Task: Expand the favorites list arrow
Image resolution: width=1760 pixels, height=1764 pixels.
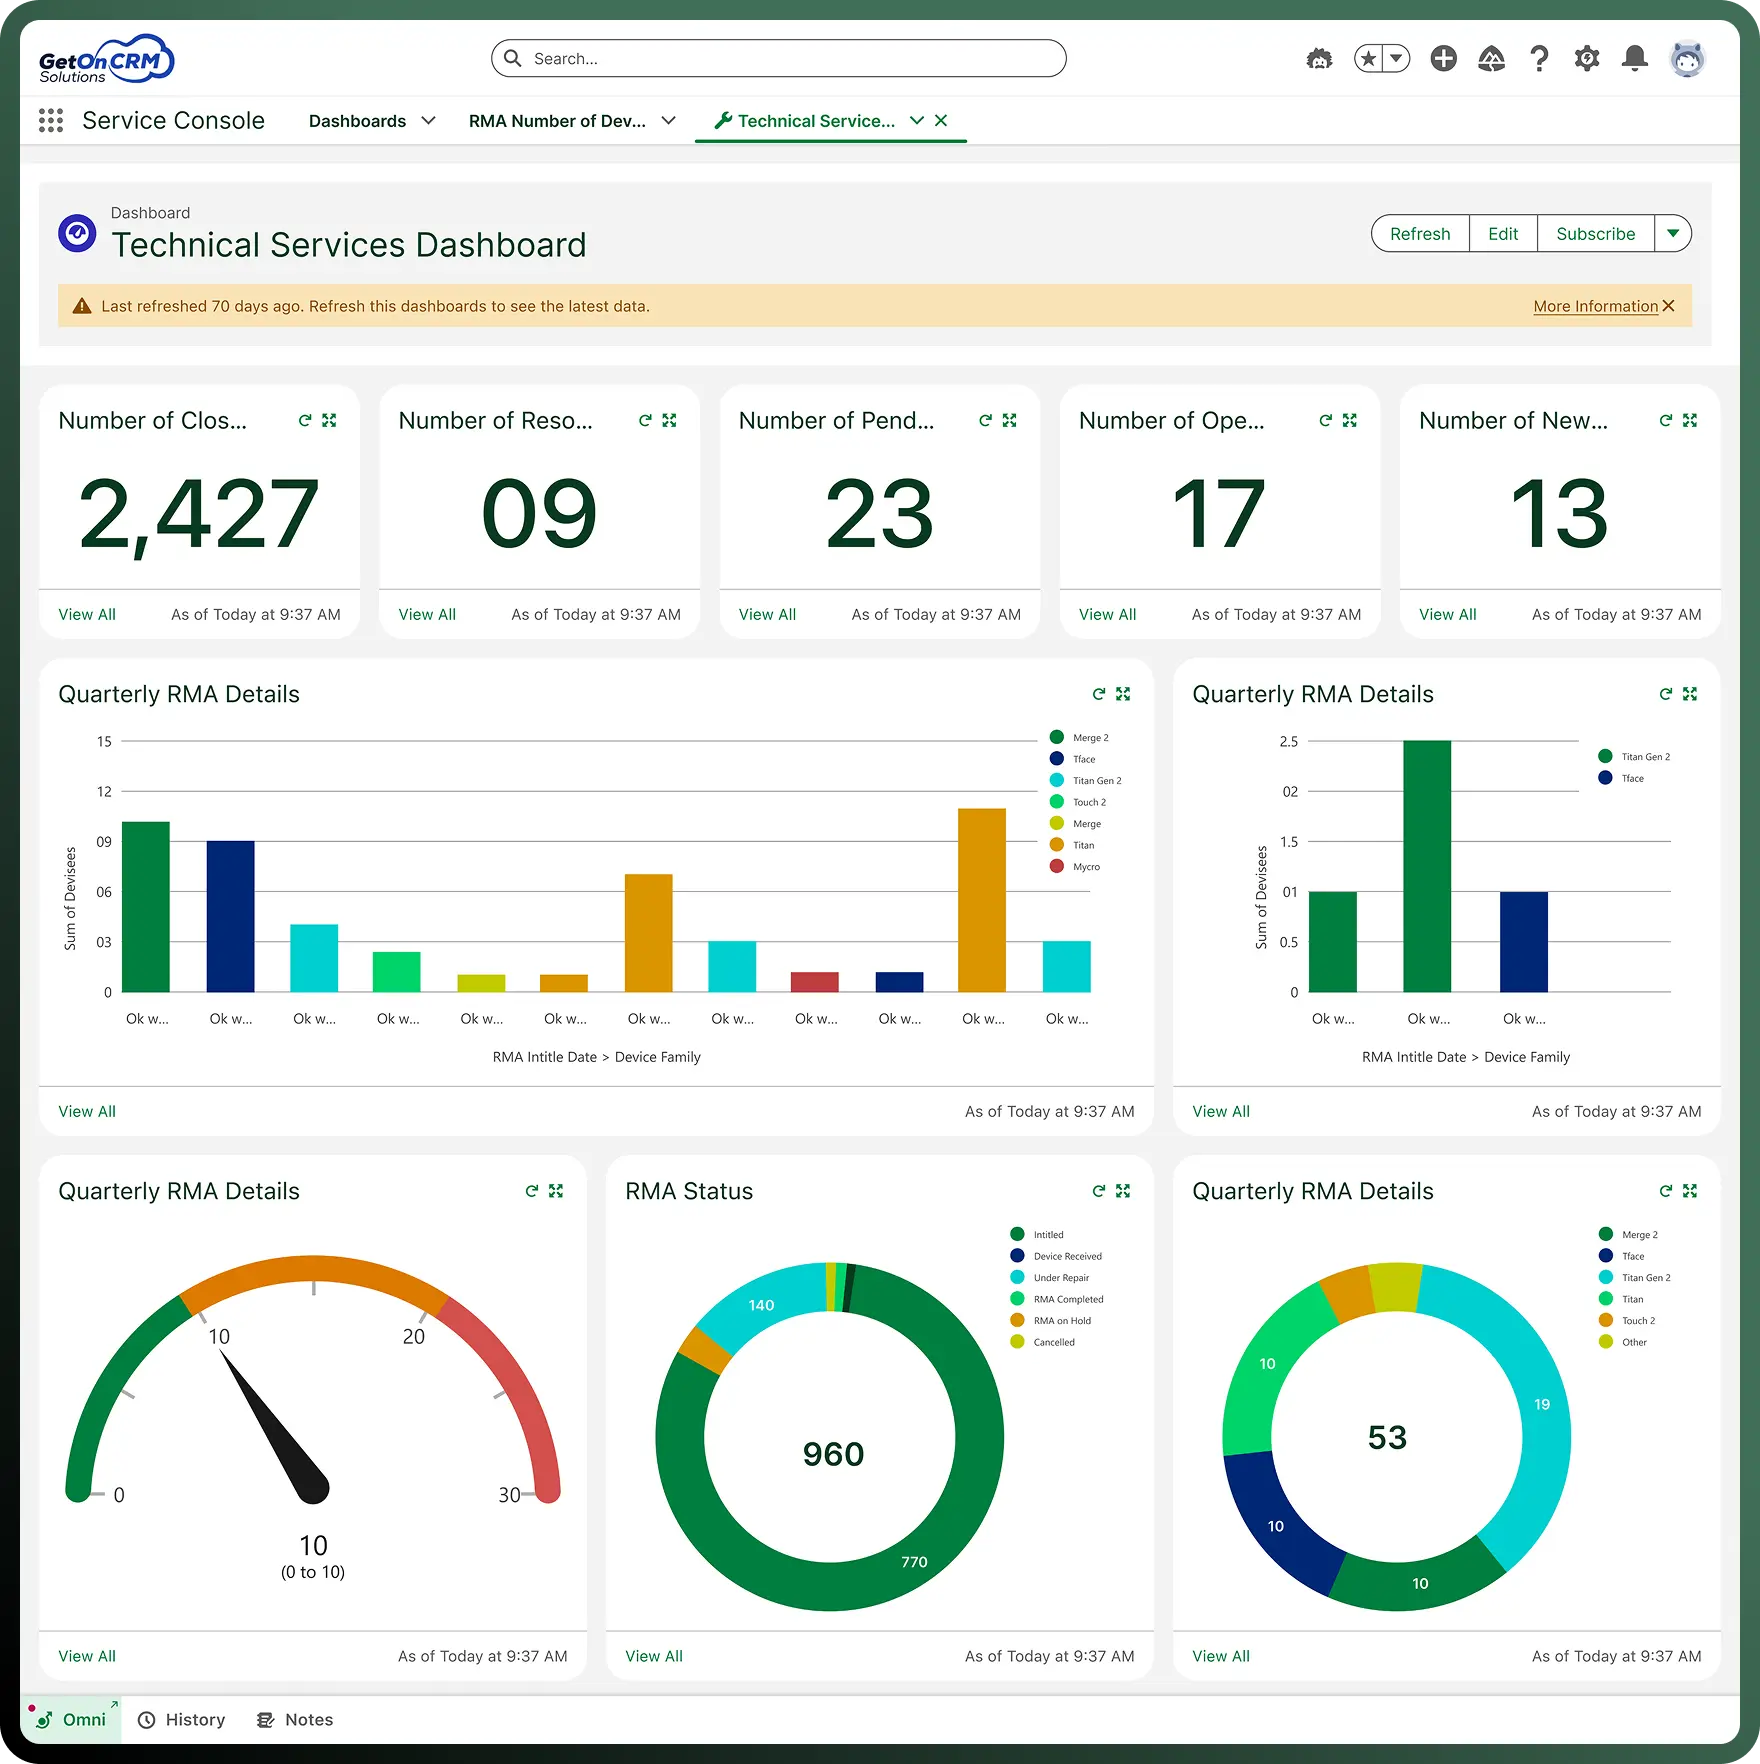Action: pos(1396,58)
